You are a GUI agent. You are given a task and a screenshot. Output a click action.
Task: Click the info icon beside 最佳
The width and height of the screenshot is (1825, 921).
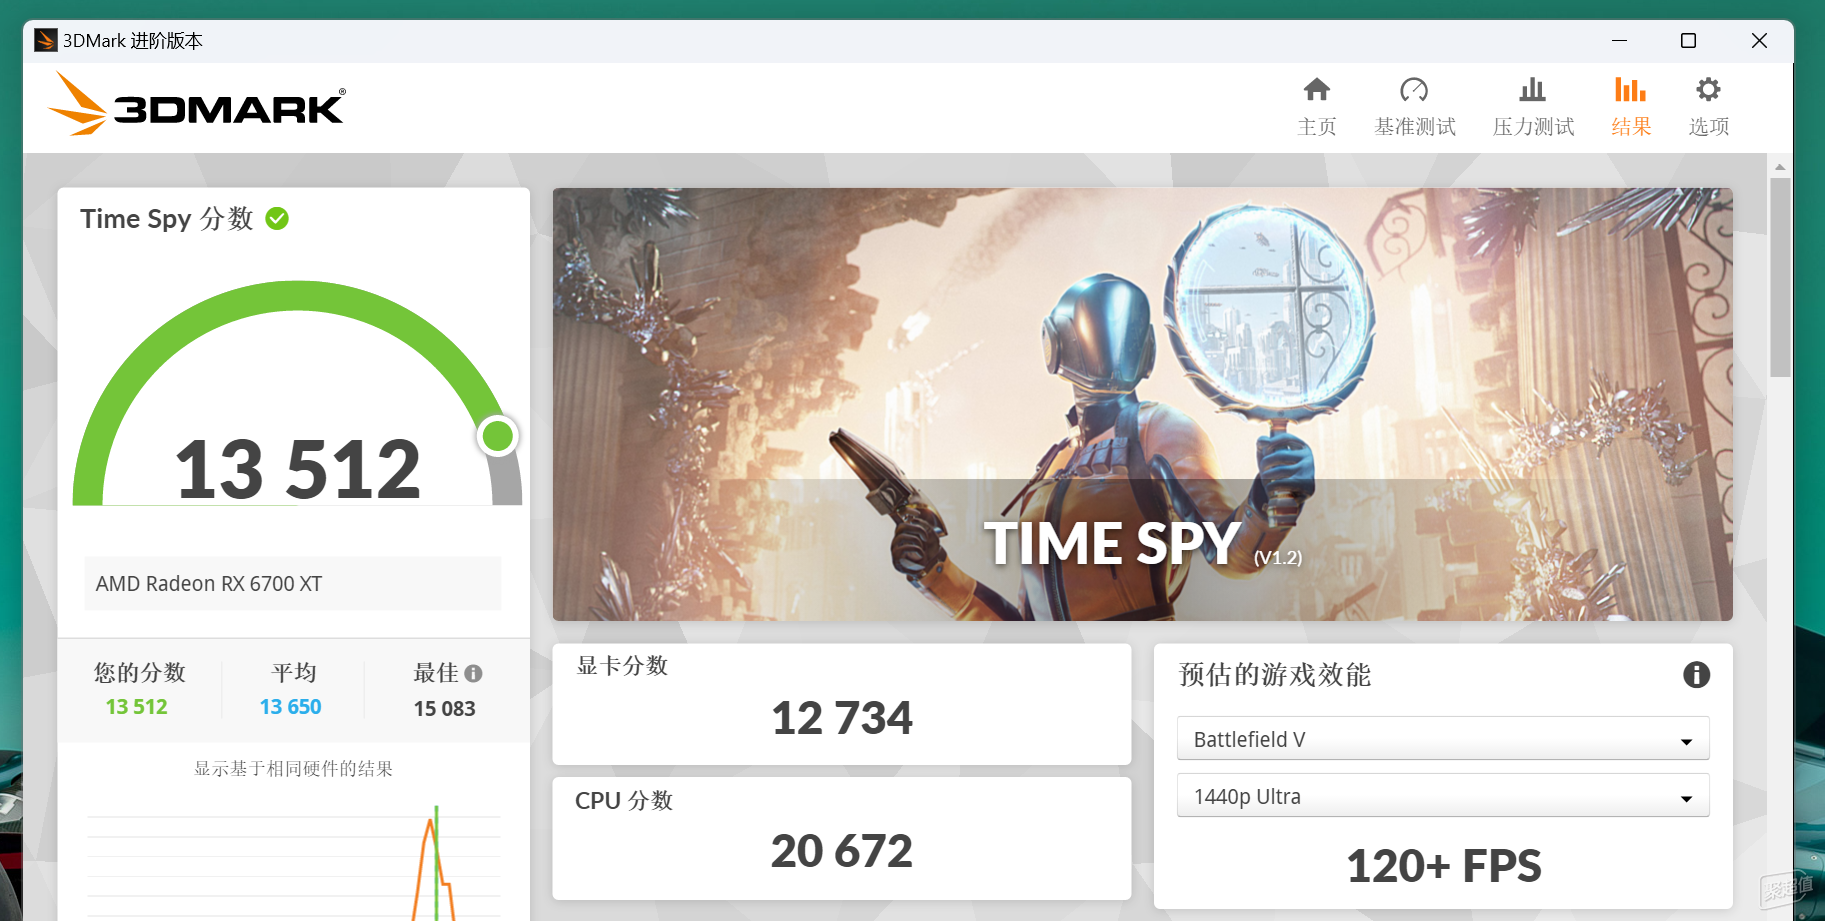point(474,674)
